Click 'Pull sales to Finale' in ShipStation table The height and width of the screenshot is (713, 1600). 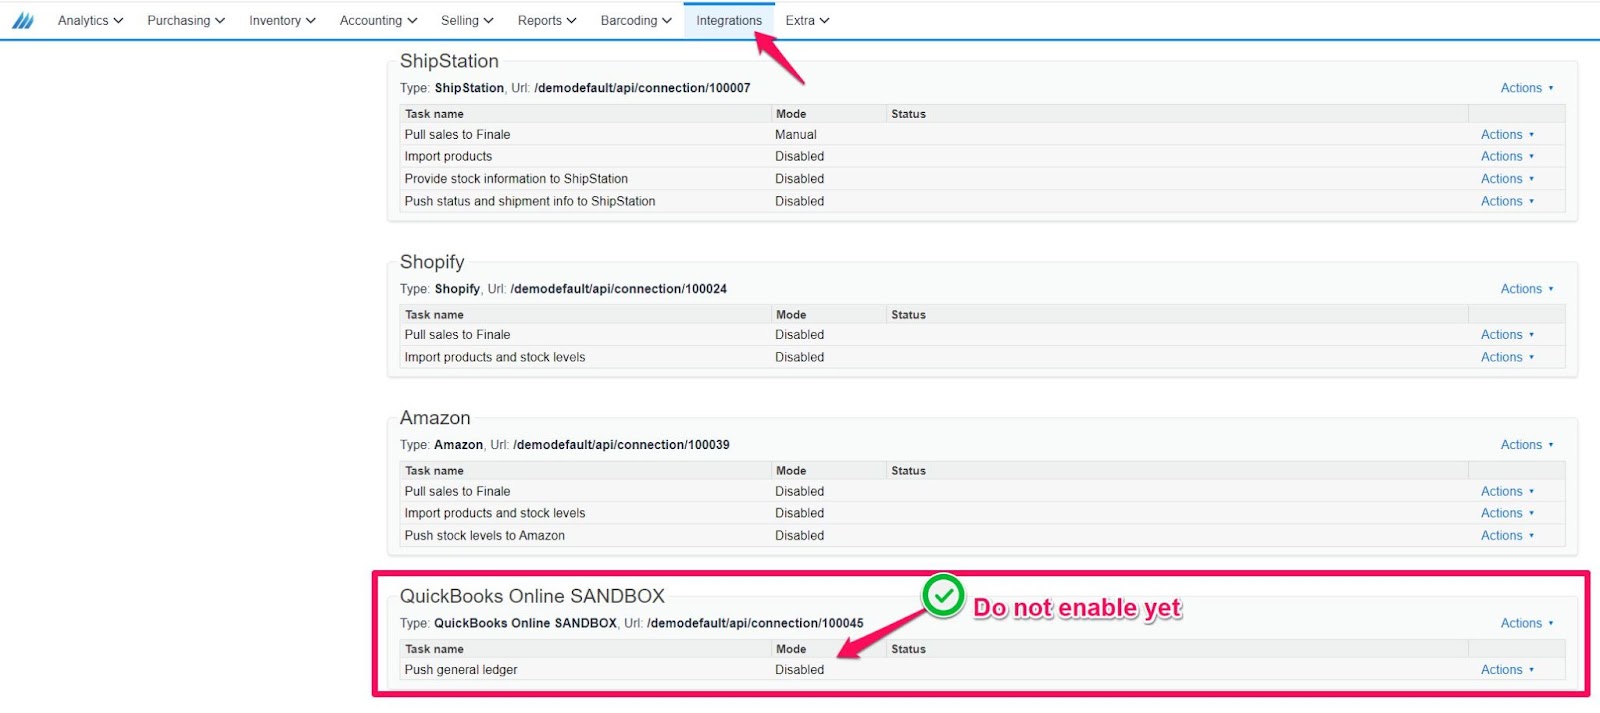tap(457, 134)
